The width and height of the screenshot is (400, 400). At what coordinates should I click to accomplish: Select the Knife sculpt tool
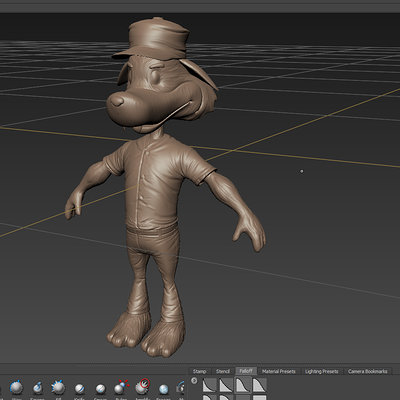click(79, 389)
